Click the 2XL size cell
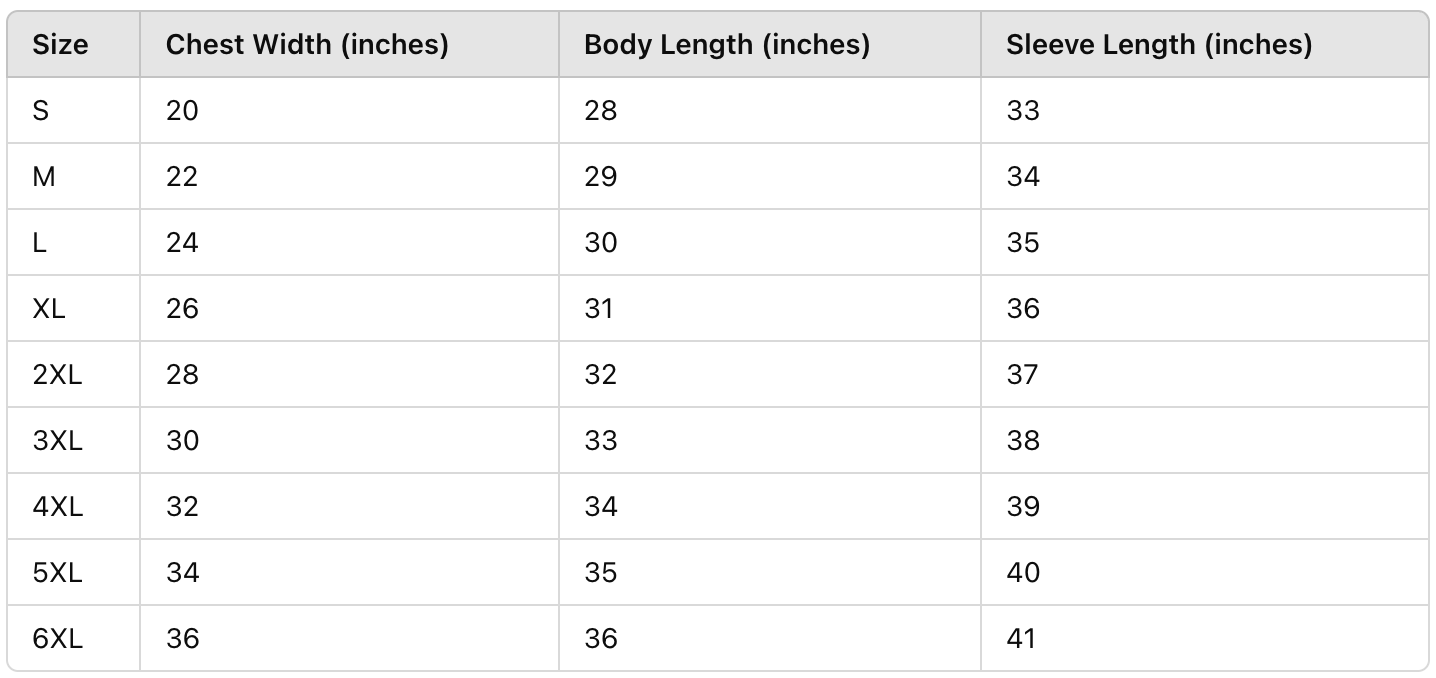The width and height of the screenshot is (1436, 678). [x=58, y=375]
